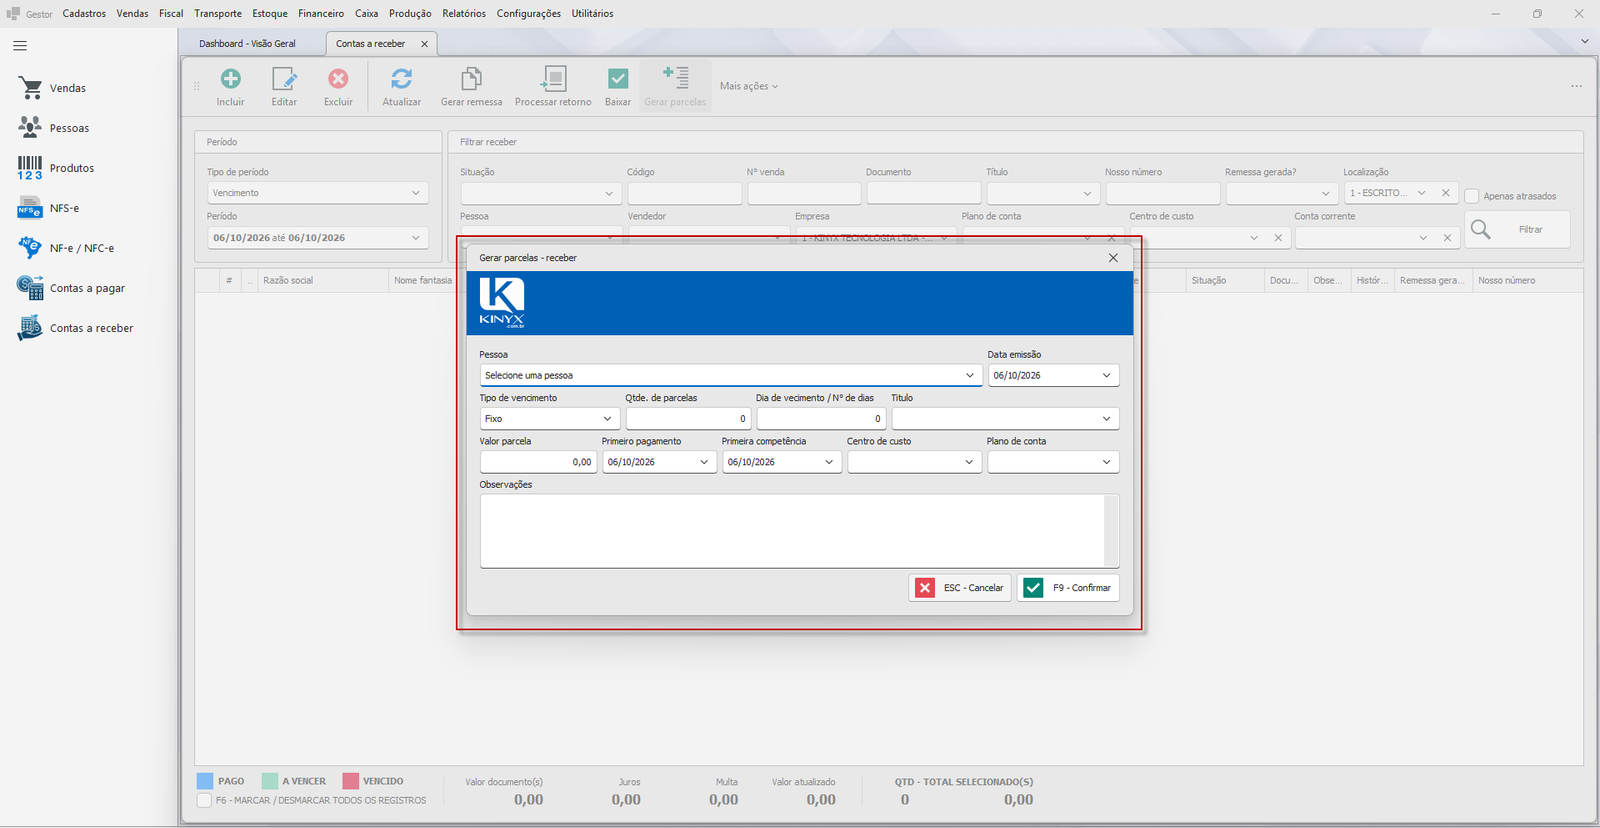
Task: Switch to Dashboard - Visão Geral tab
Action: click(247, 44)
